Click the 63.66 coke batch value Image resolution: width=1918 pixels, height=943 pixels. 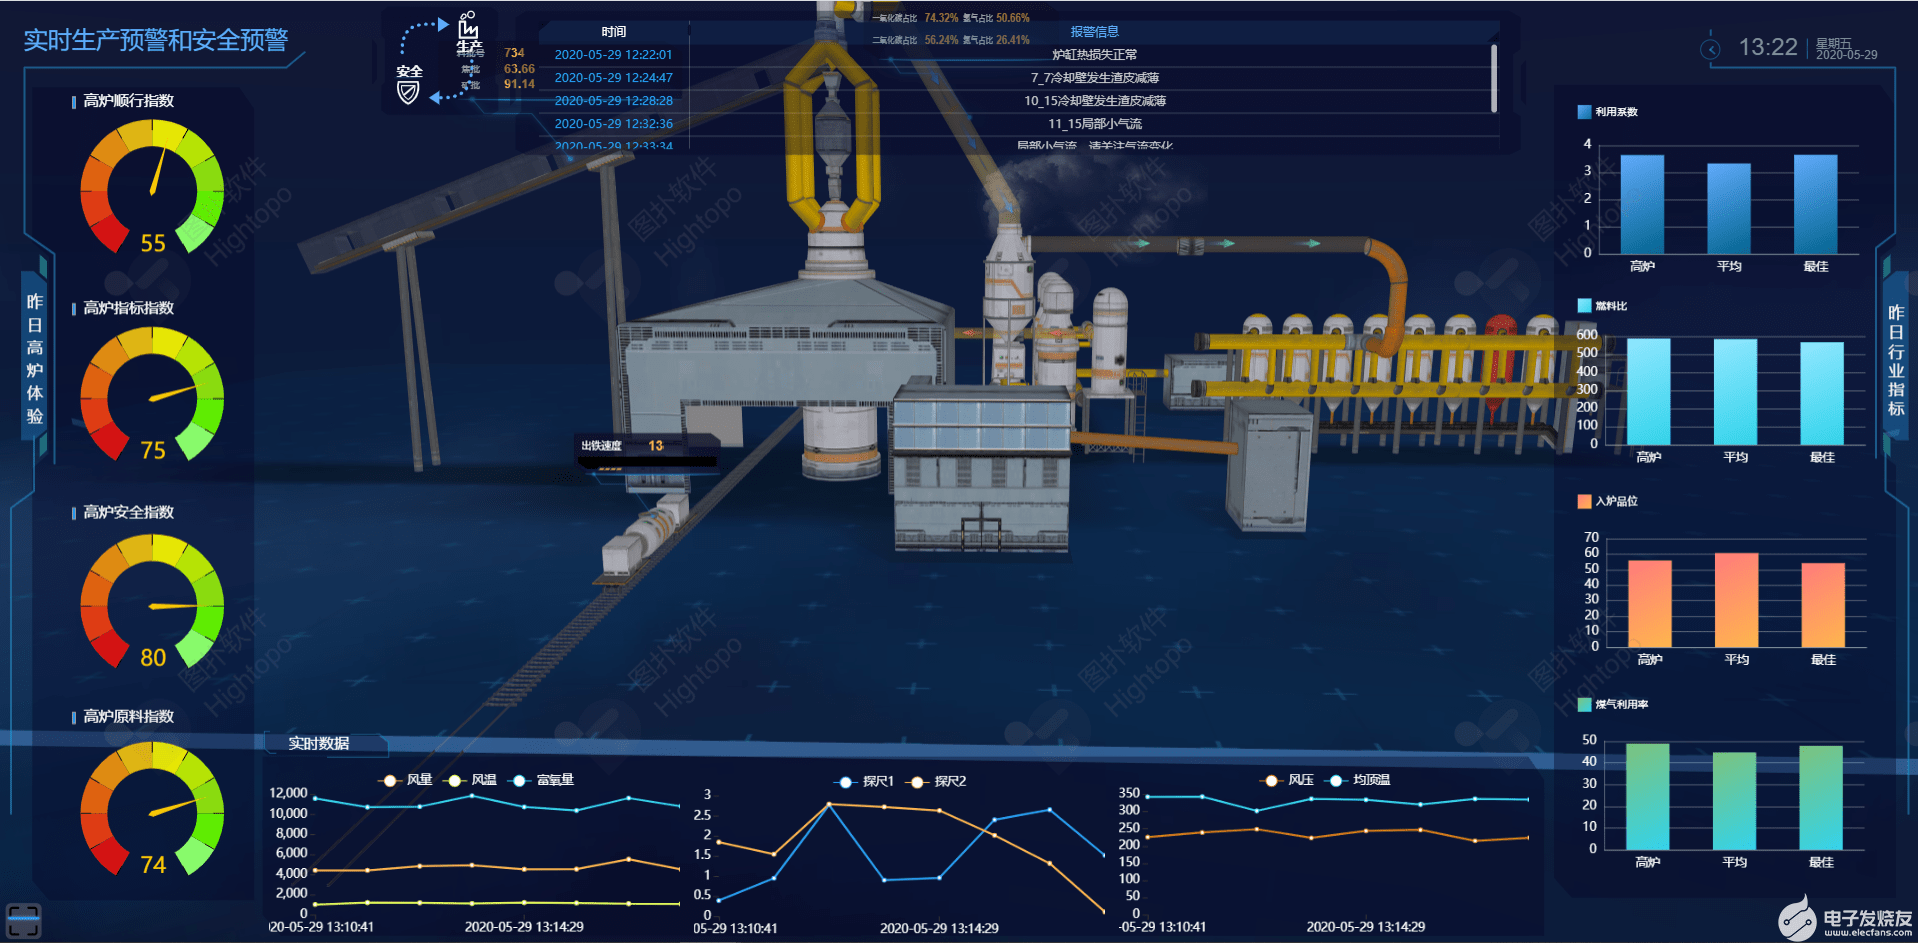(519, 69)
